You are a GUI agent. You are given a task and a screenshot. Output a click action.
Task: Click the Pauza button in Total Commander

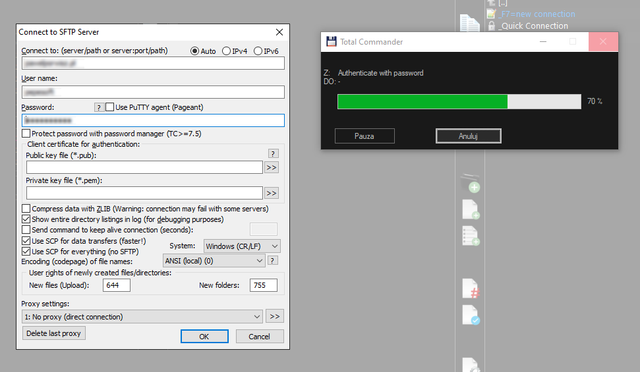[364, 136]
